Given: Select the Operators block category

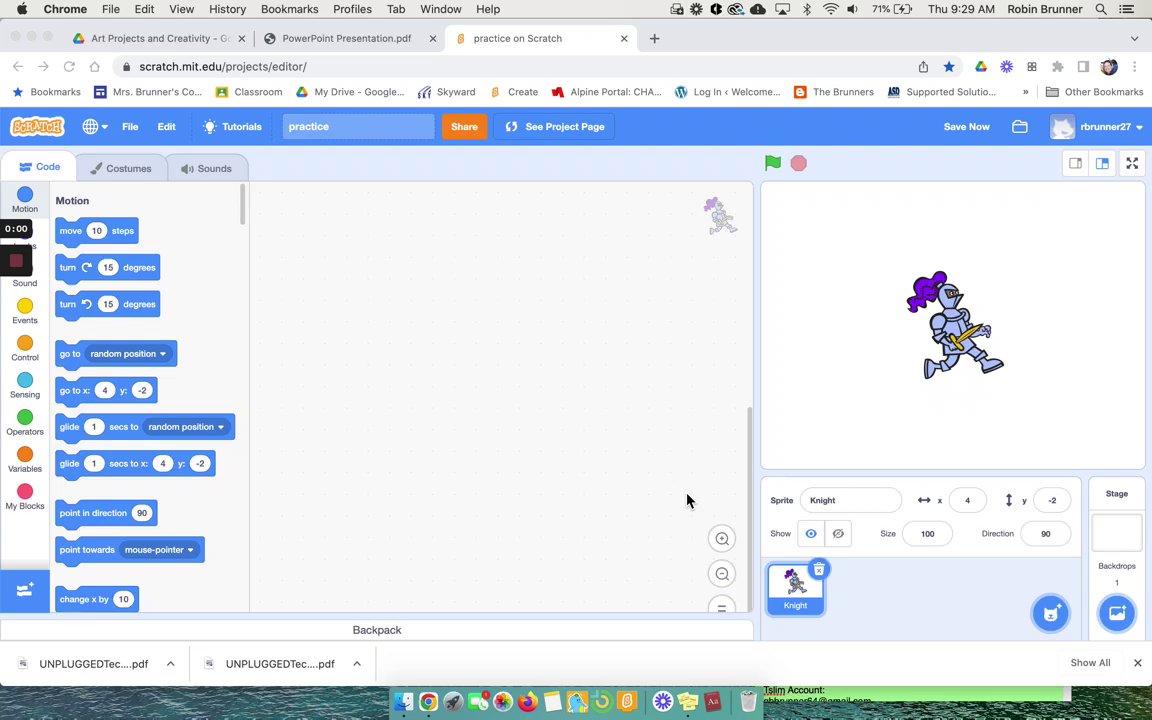Looking at the screenshot, I should coord(25,422).
